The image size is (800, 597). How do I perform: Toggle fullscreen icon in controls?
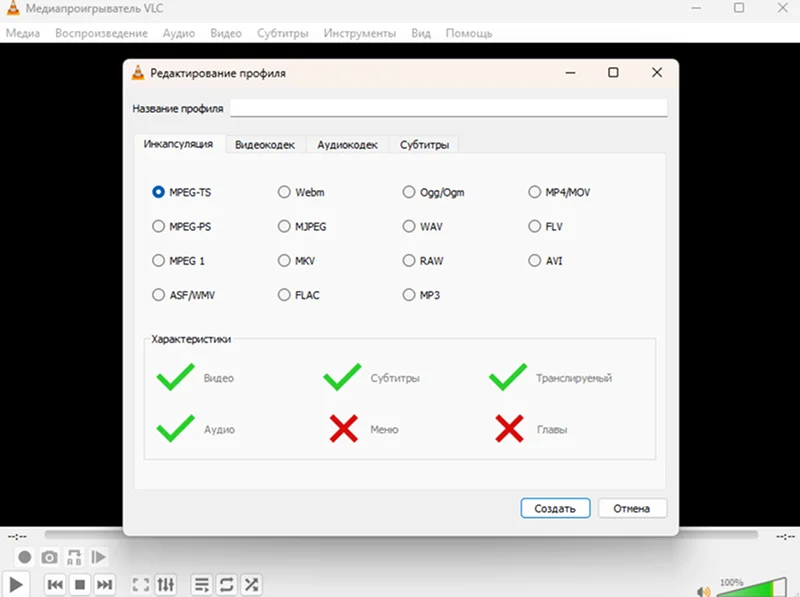141,585
